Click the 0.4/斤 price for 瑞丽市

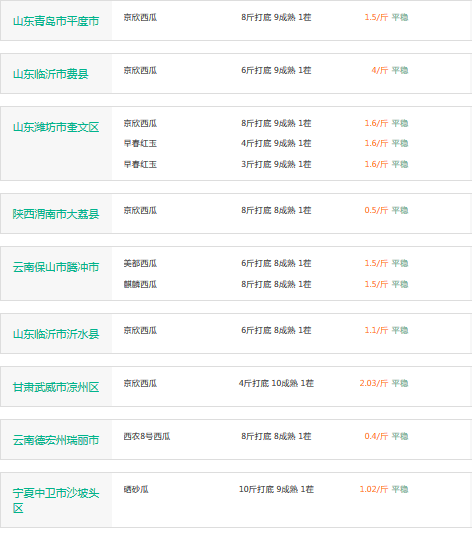[376, 436]
